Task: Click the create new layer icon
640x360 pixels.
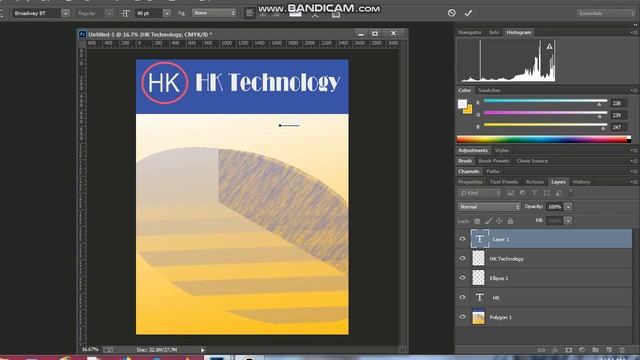Action: point(609,350)
